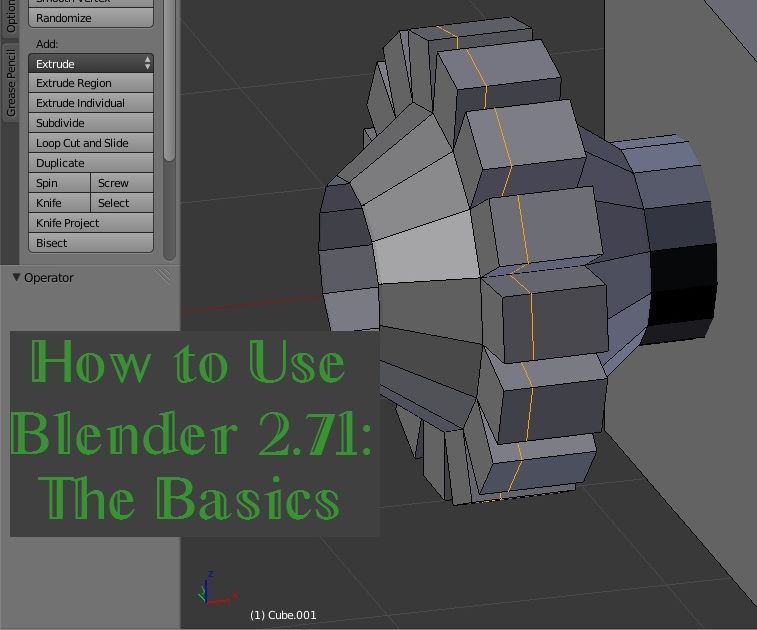The height and width of the screenshot is (630, 757).
Task: Click Extrude Region
Action: click(x=91, y=83)
